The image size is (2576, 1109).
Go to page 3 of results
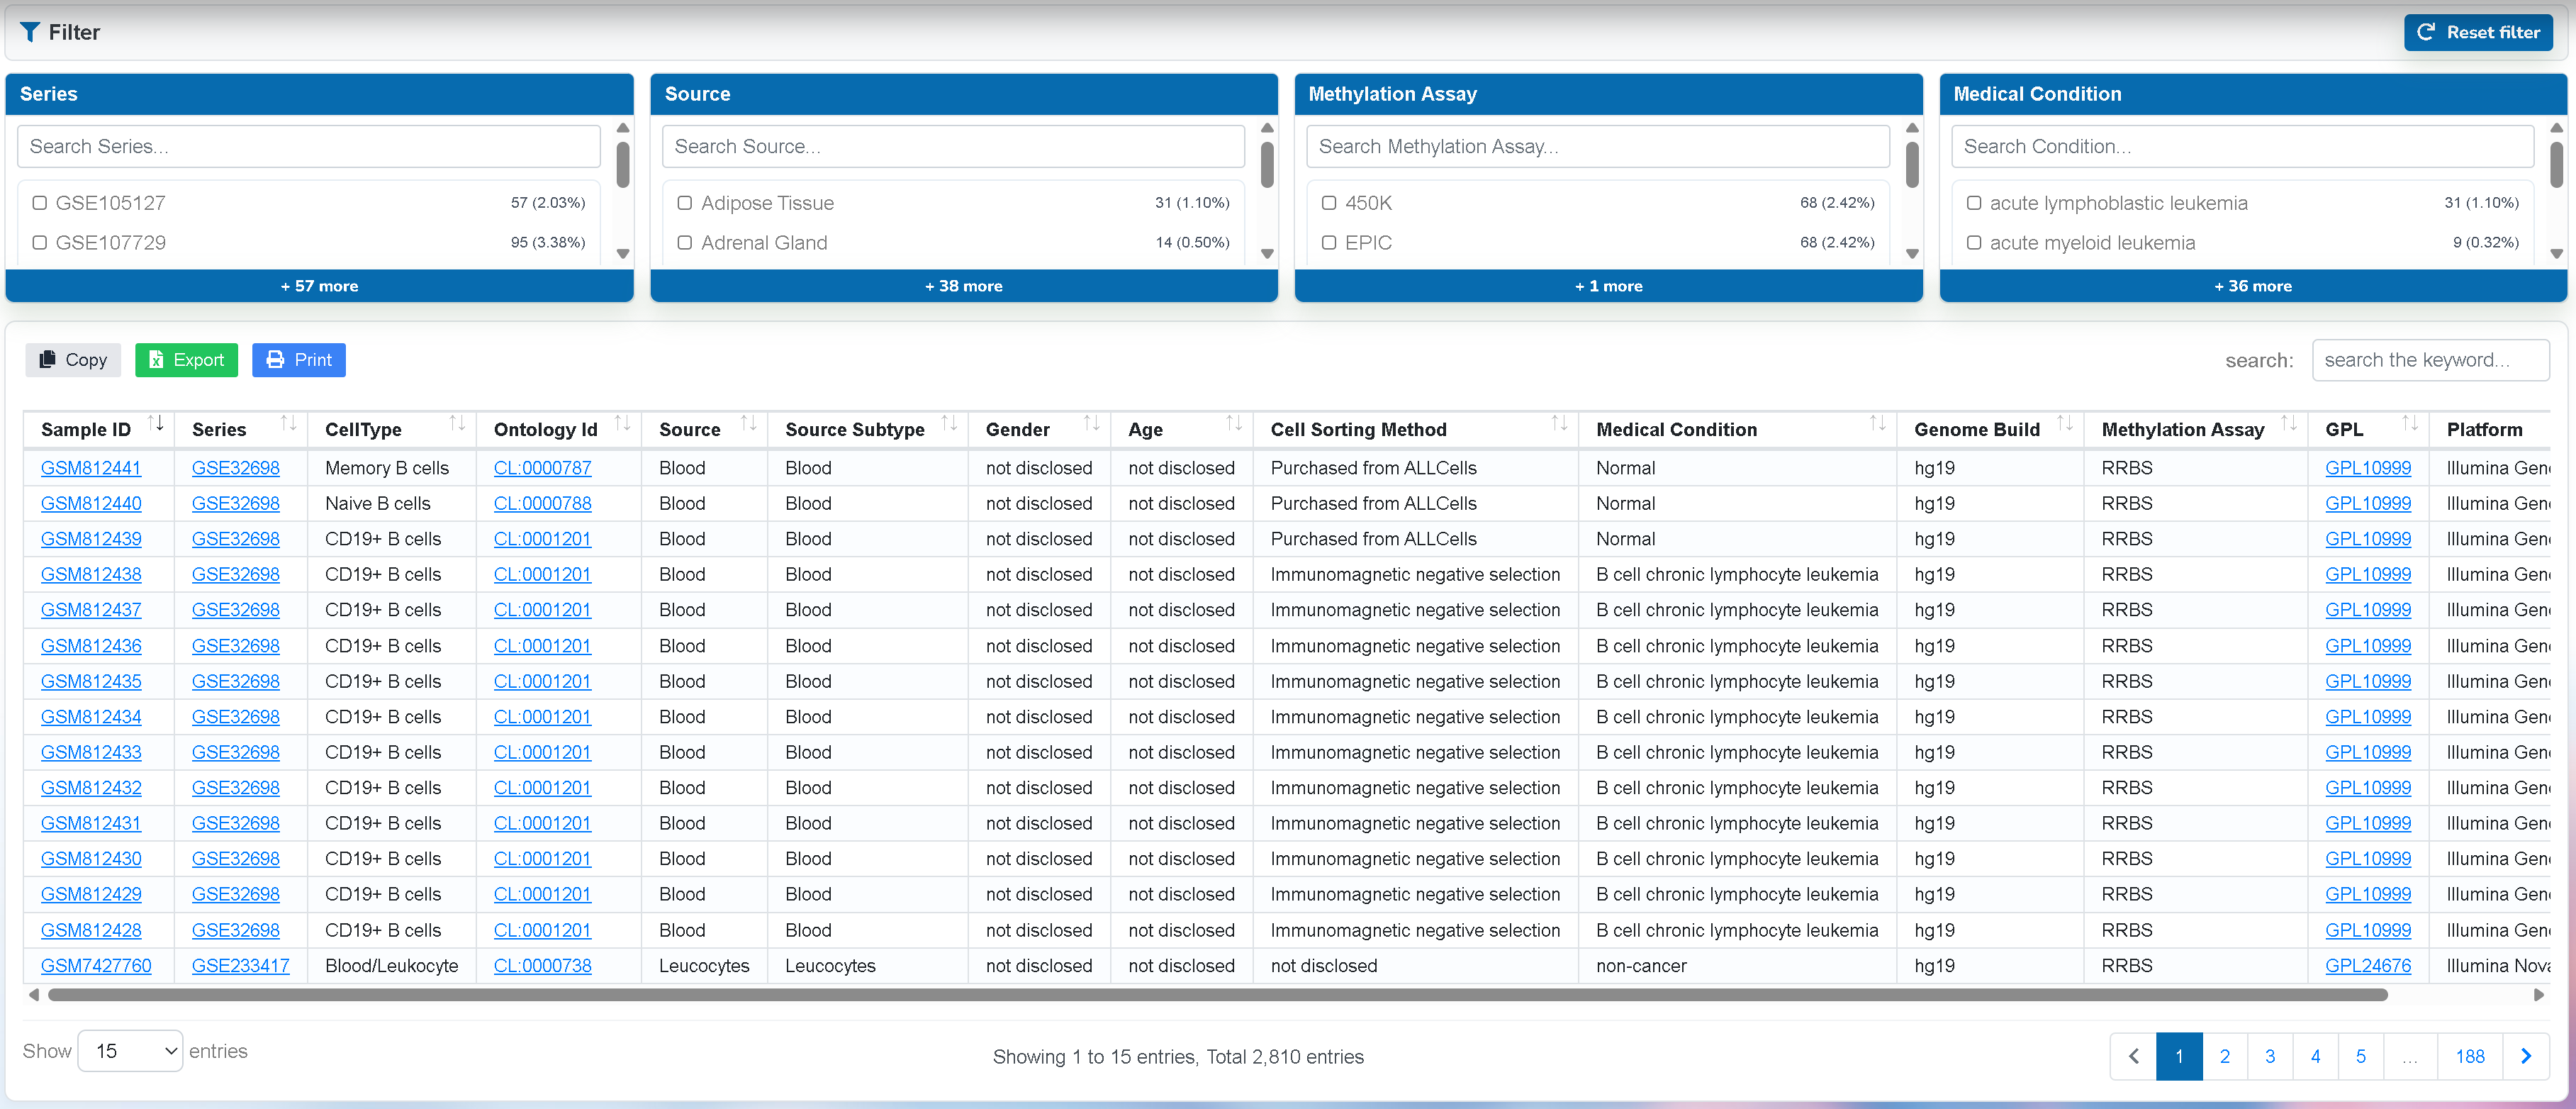(2270, 1056)
